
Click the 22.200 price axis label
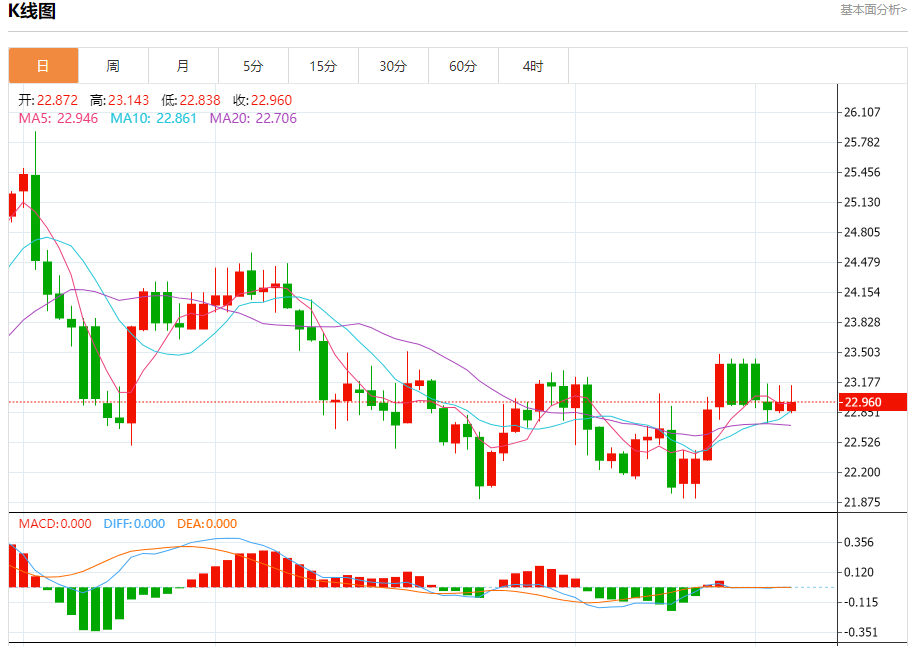(862, 472)
